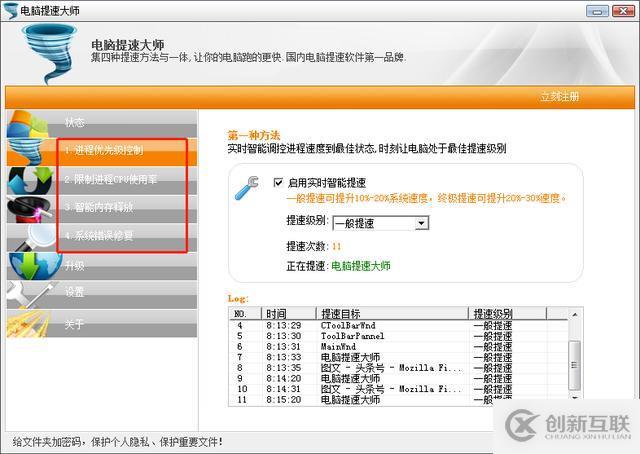Select 4. 系统错误修复 menu item
Screen dimensions: 640x454
102,236
